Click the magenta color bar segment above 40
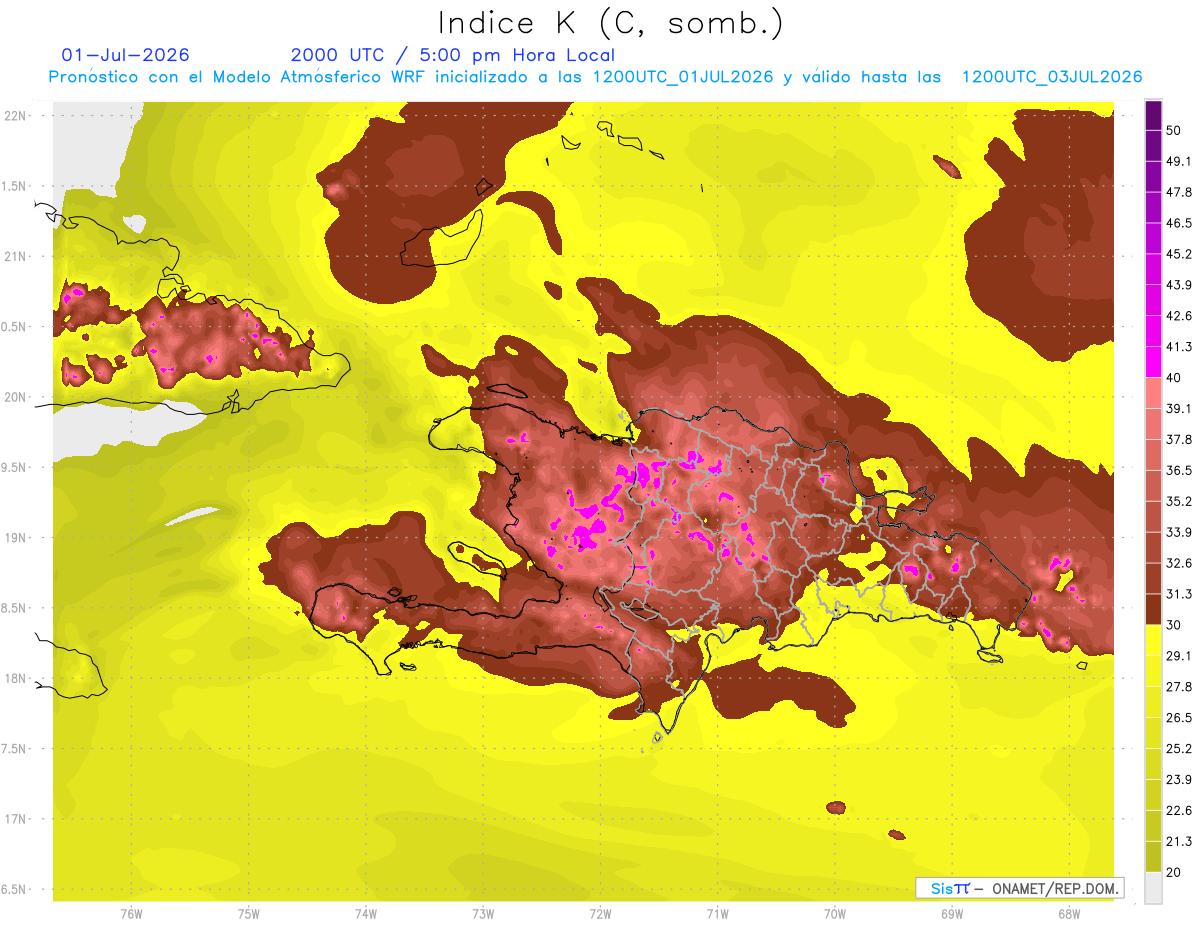1200x927 pixels. click(x=1153, y=361)
